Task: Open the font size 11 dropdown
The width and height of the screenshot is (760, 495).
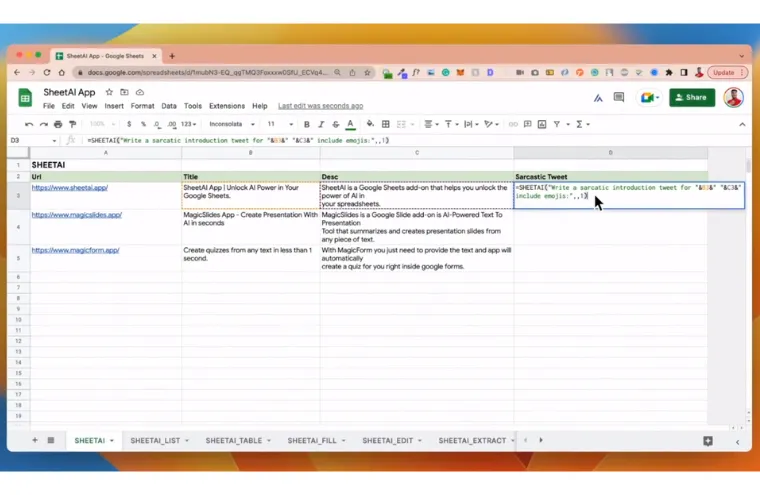Action: (x=280, y=124)
